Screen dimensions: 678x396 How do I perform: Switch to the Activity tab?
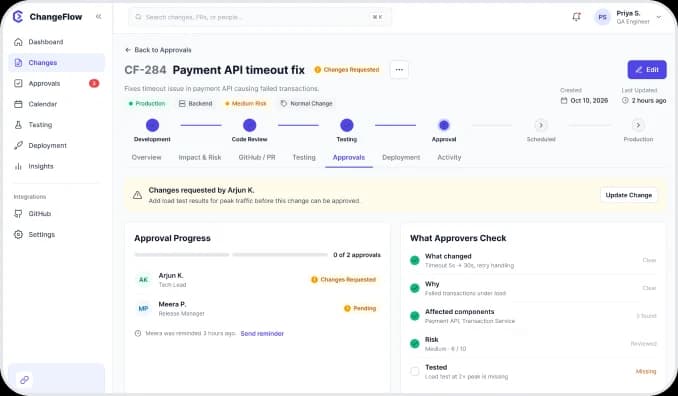pos(449,157)
